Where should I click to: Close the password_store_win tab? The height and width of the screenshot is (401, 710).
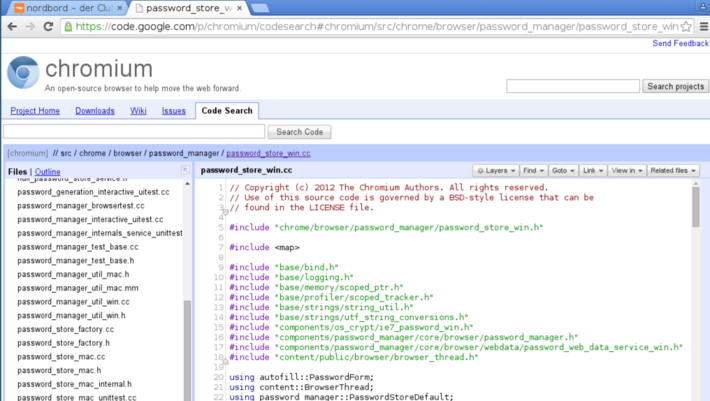(240, 8)
